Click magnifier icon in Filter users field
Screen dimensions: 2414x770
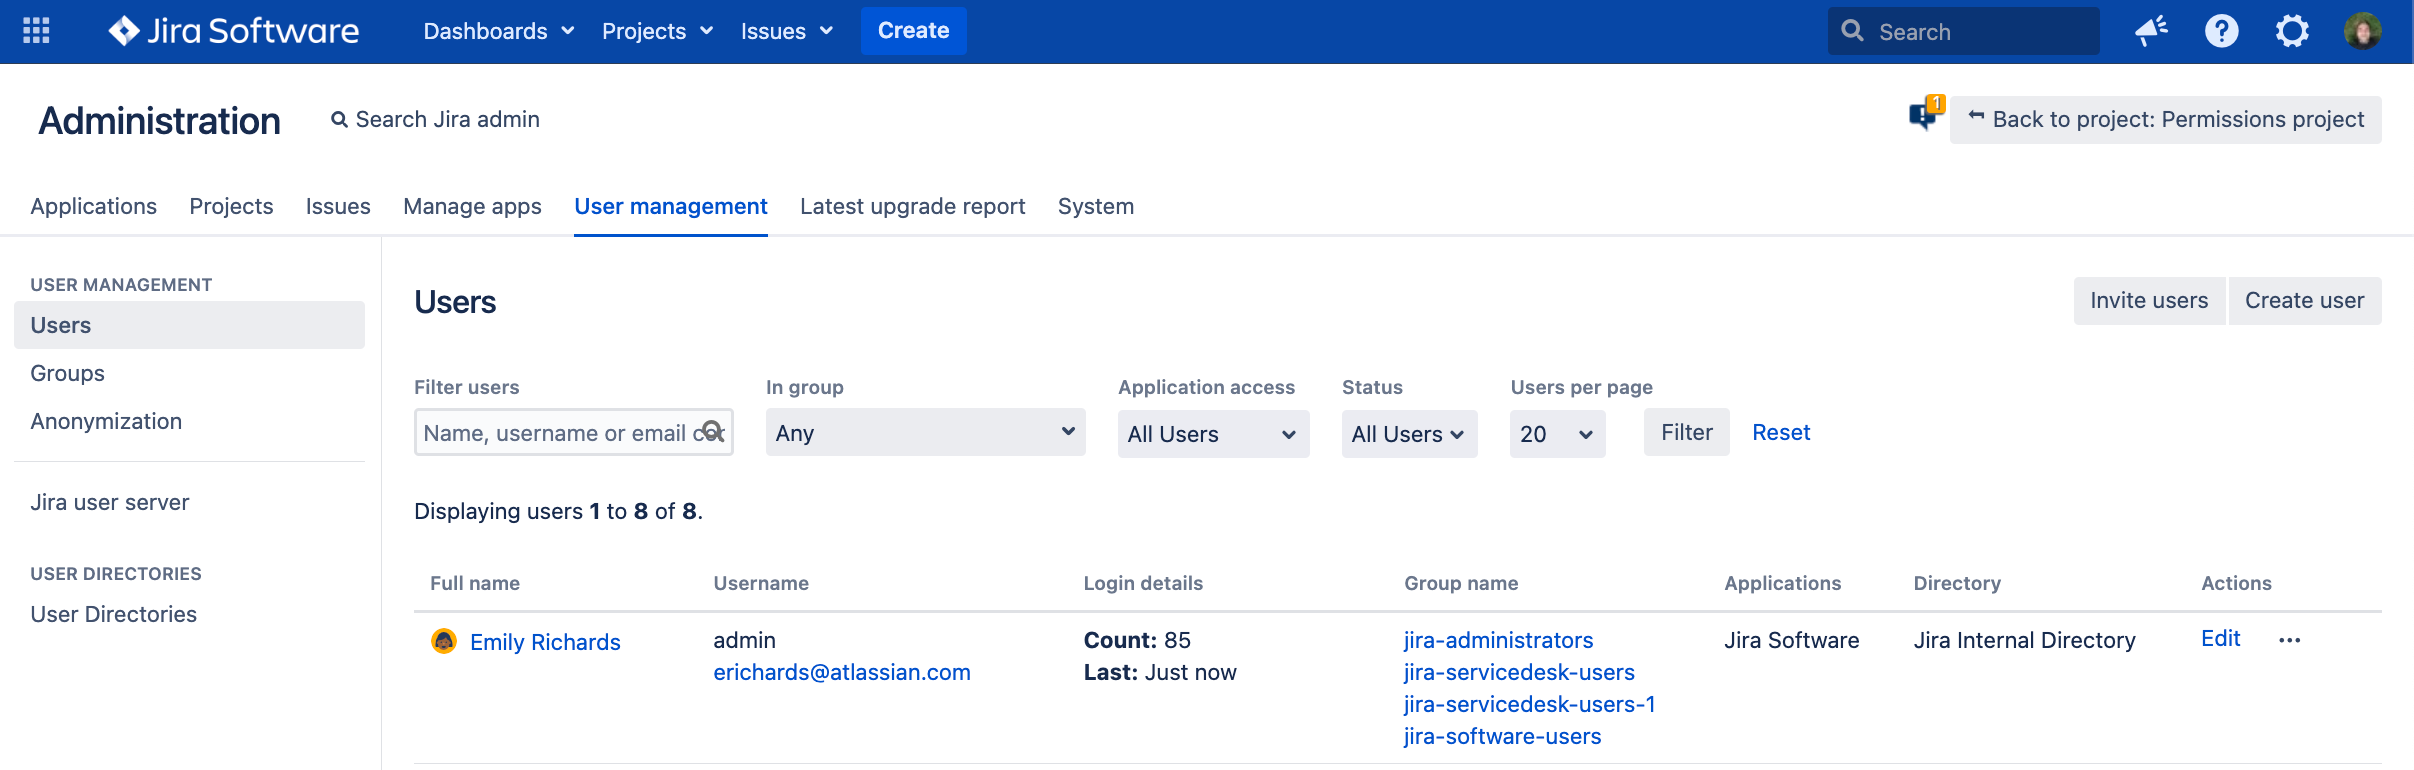712,432
